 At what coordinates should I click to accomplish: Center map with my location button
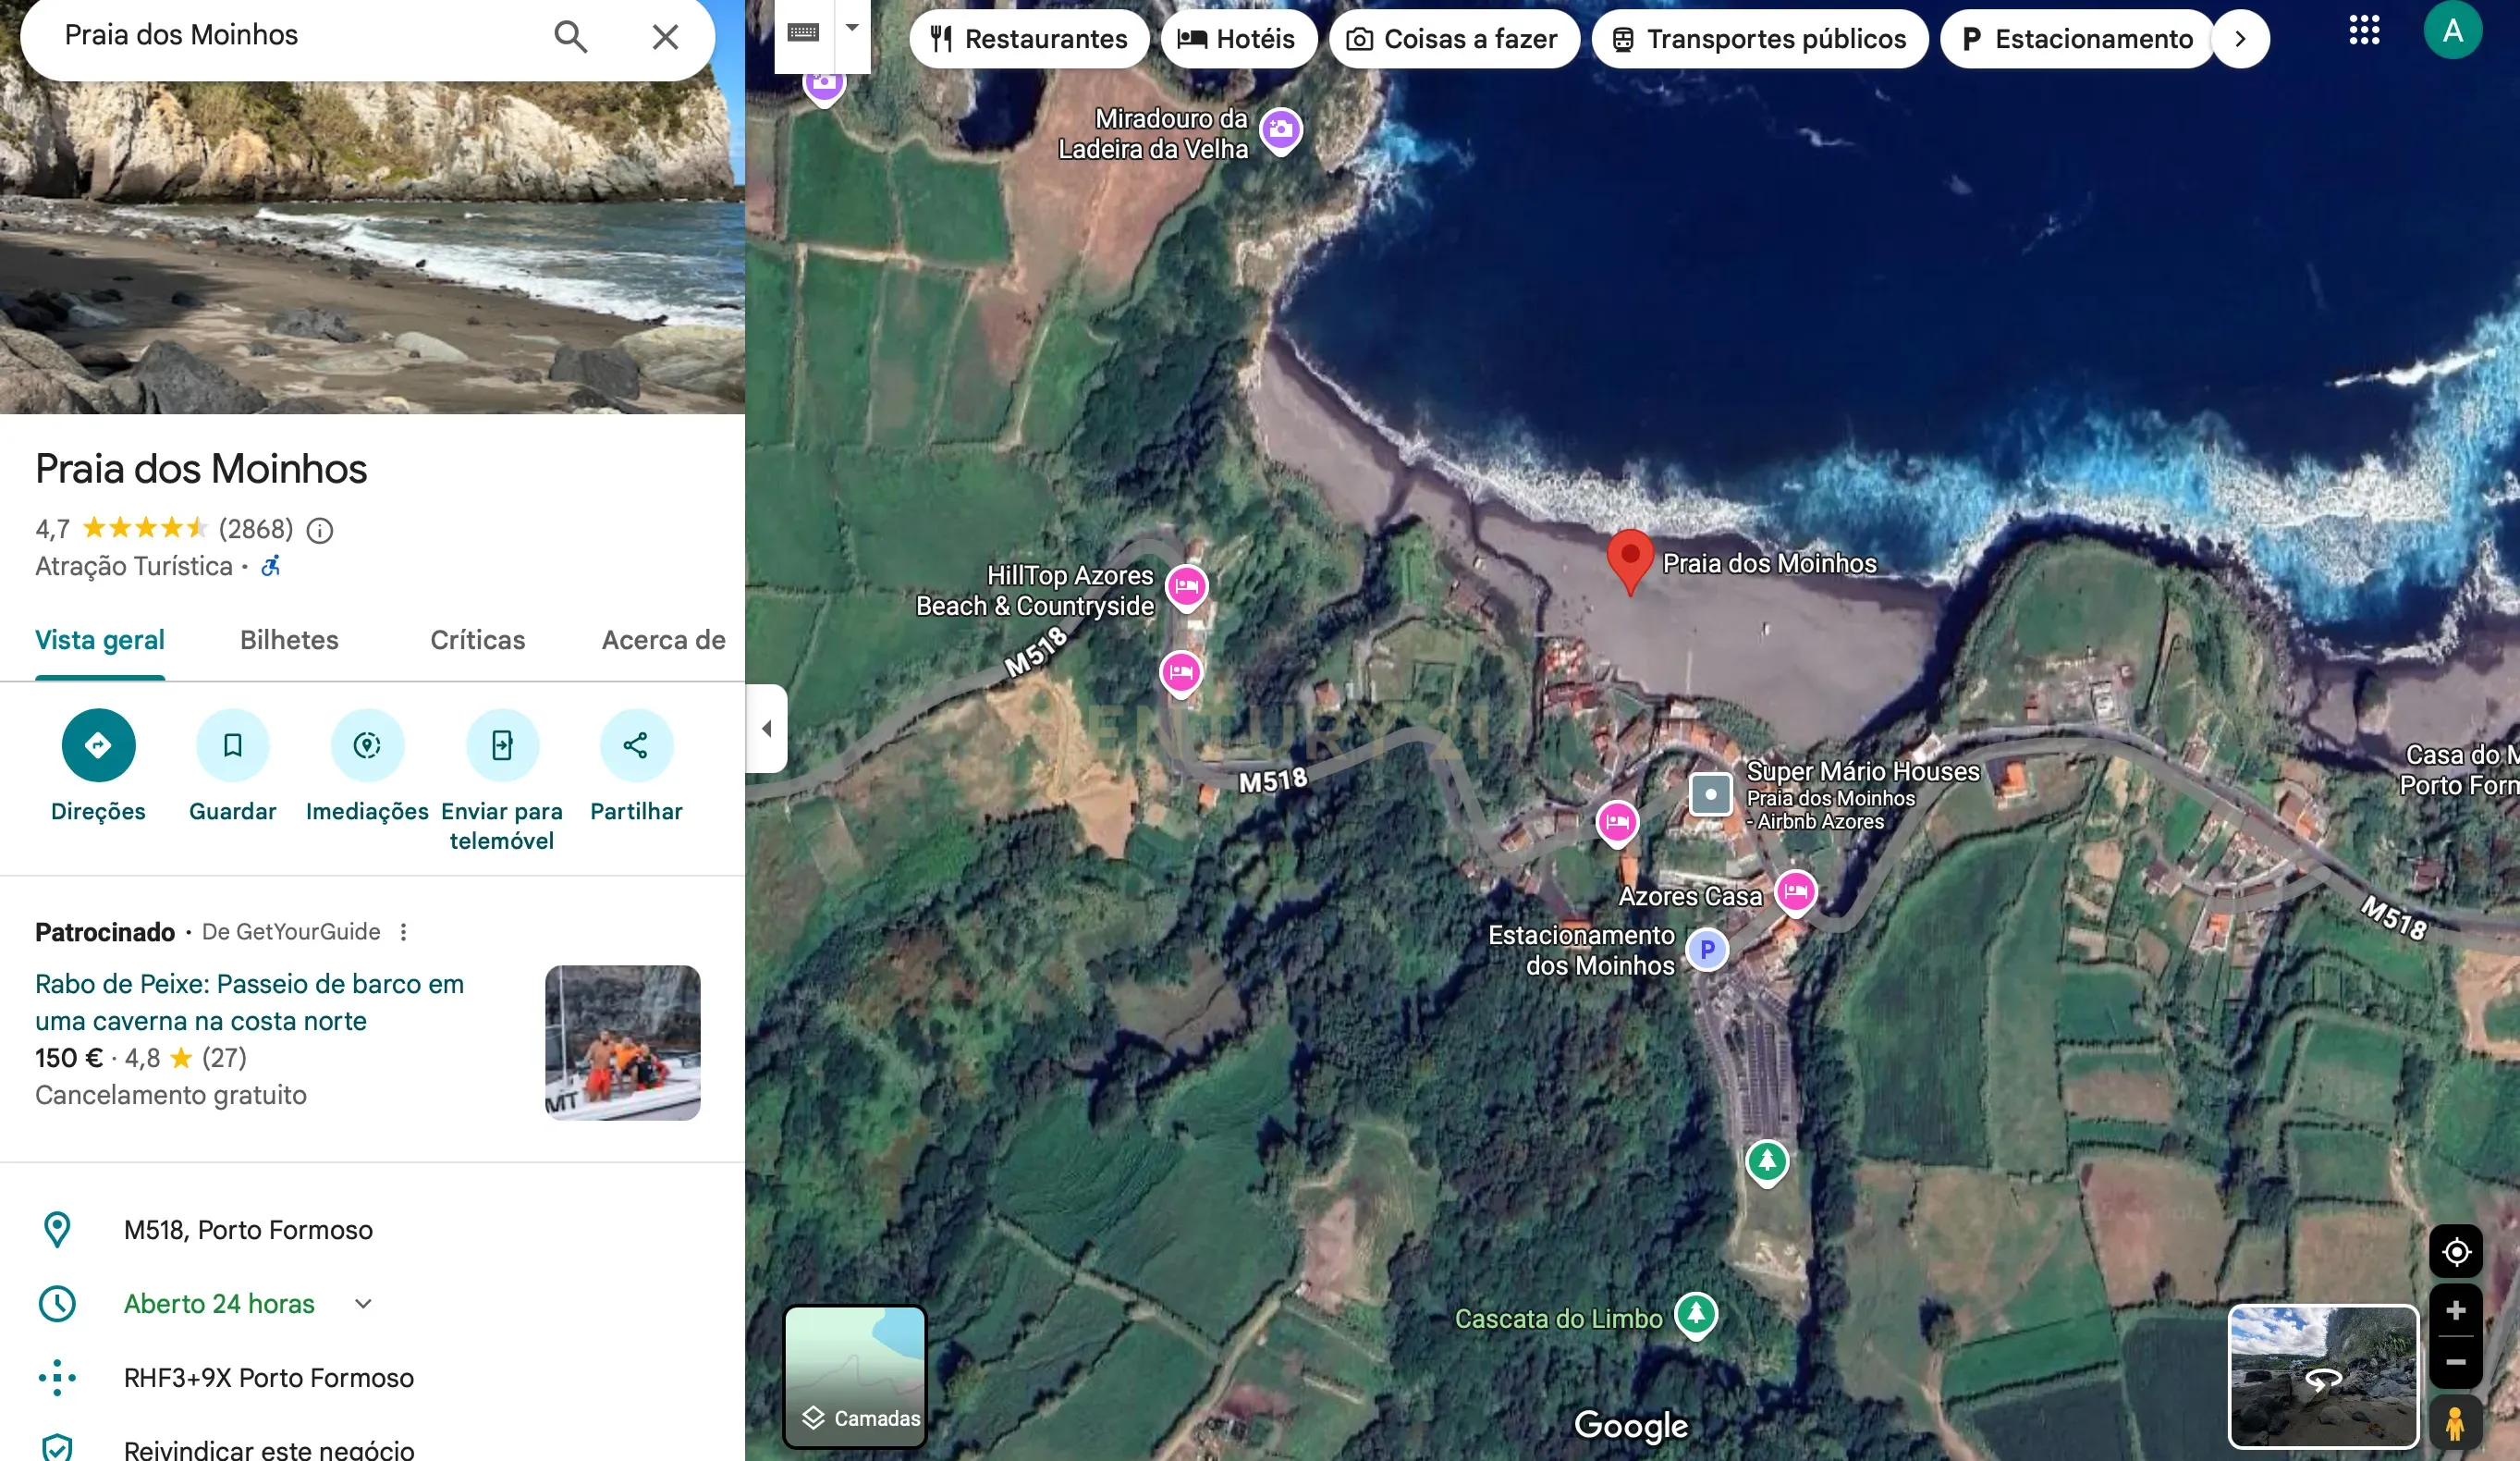coord(2456,1252)
